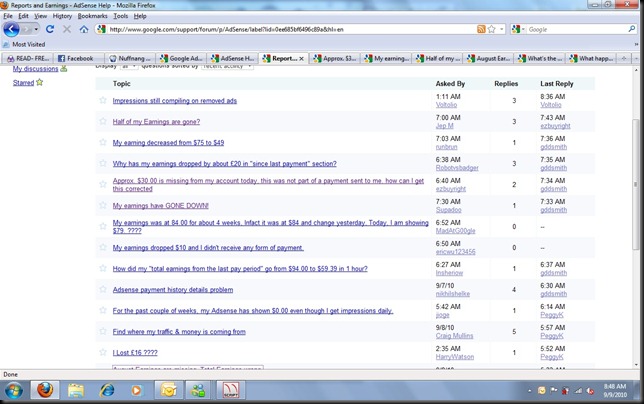Click the Windows Start button
Image resolution: width=644 pixels, height=404 pixels.
pos(12,390)
